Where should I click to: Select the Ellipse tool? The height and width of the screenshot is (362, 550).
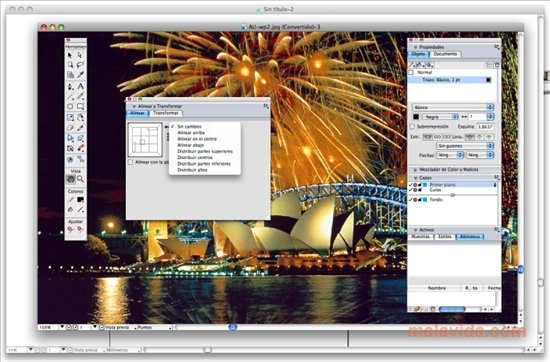(x=70, y=107)
